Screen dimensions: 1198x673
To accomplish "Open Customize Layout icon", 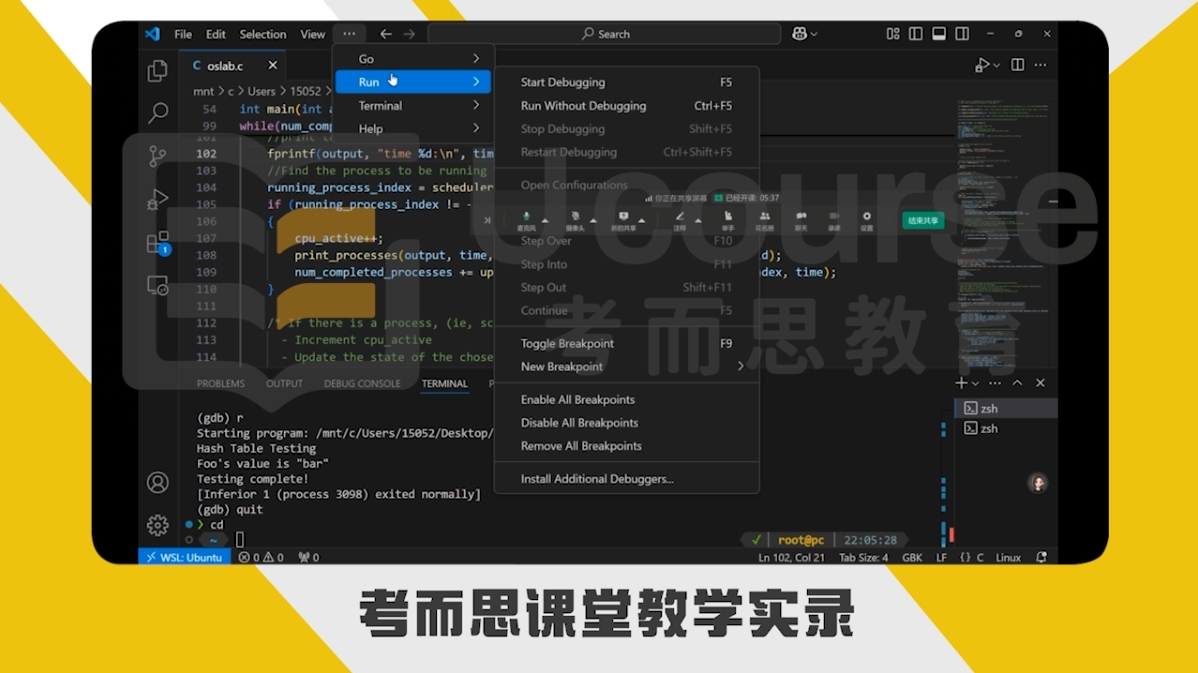I will [x=892, y=34].
